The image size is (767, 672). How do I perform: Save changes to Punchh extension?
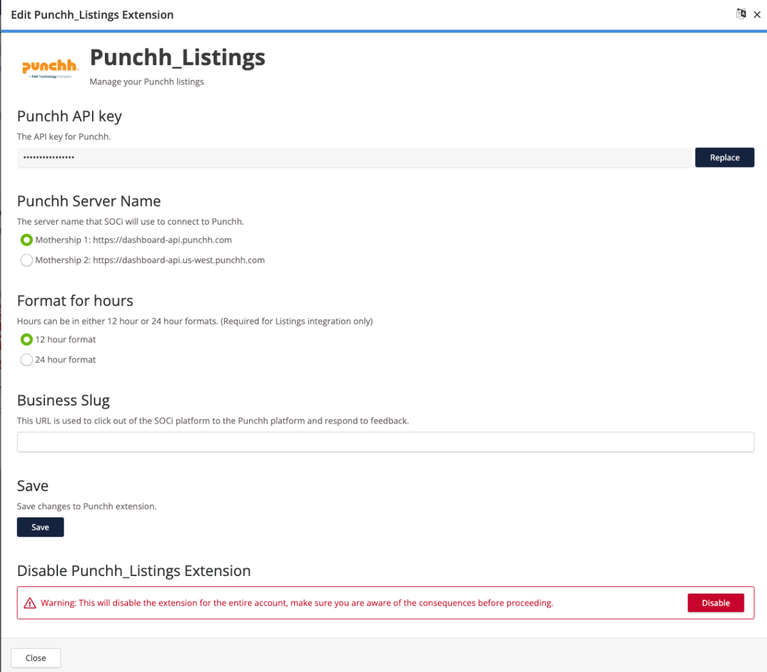coord(40,527)
